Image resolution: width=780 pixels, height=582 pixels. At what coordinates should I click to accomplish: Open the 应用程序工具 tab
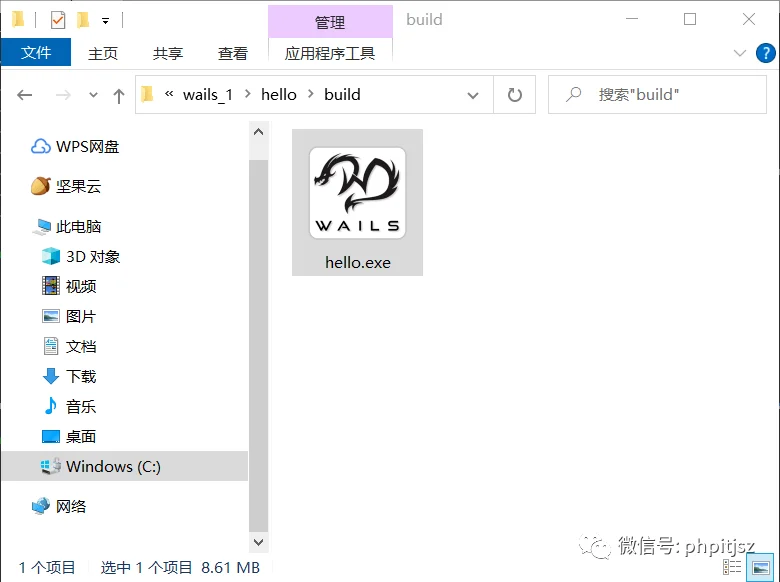click(330, 53)
